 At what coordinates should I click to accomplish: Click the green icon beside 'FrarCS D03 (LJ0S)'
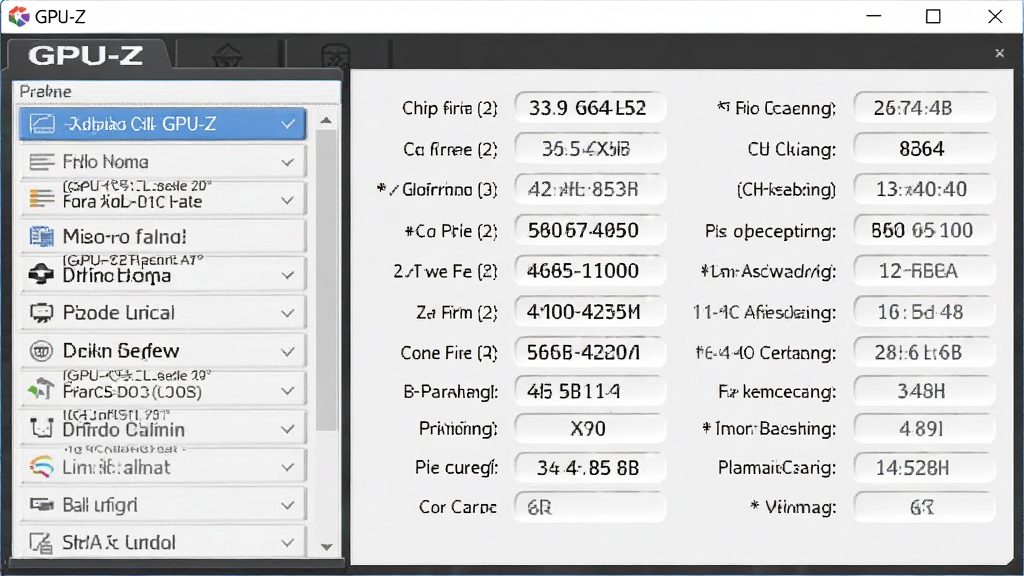tap(41, 389)
